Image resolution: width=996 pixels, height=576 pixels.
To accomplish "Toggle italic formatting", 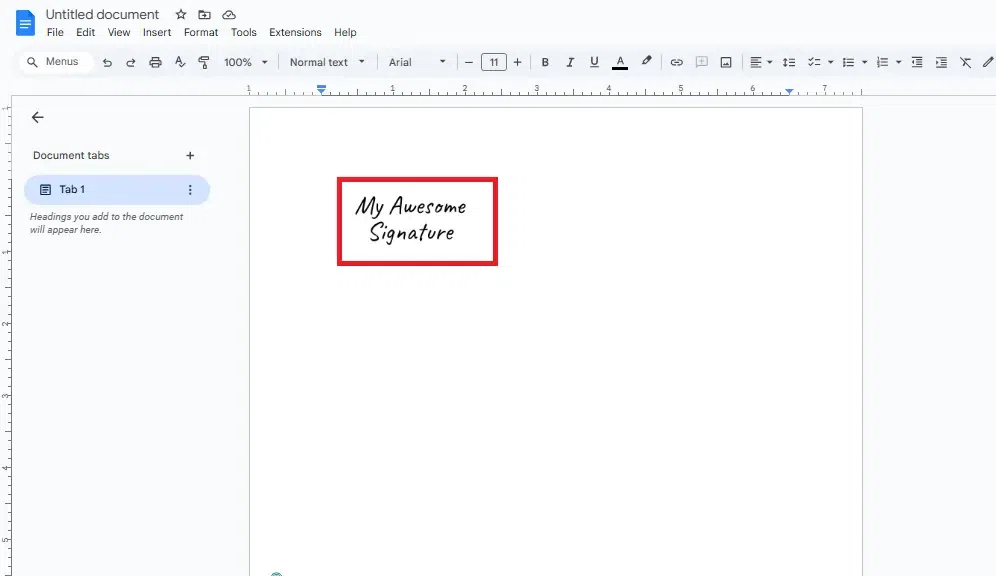I will pos(570,62).
